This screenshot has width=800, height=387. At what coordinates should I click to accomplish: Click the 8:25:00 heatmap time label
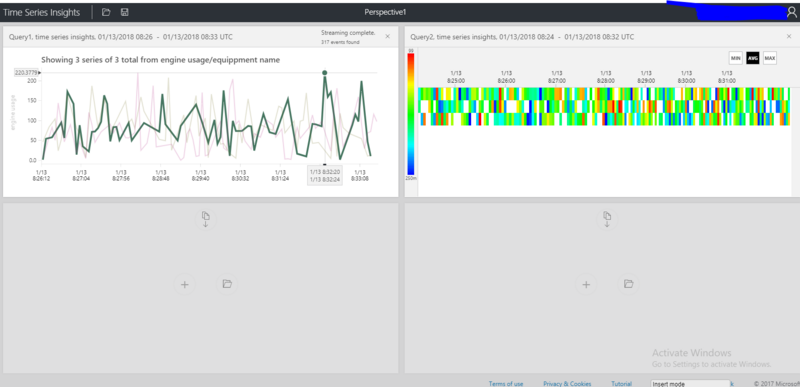[x=457, y=77]
